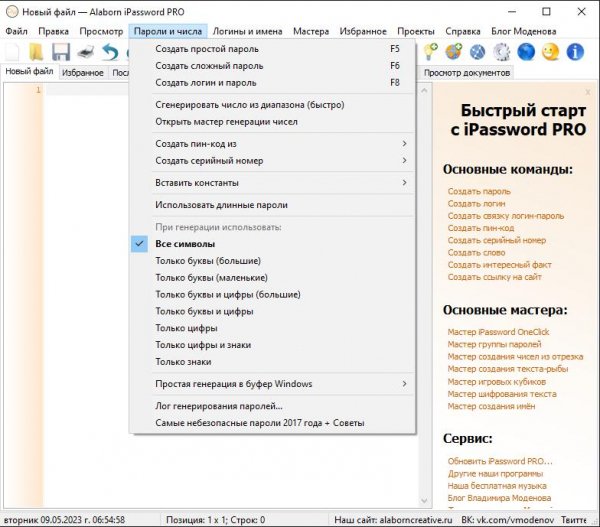Choose 'Только цифры и знаки' option
600x527 pixels.
pyautogui.click(x=273, y=345)
